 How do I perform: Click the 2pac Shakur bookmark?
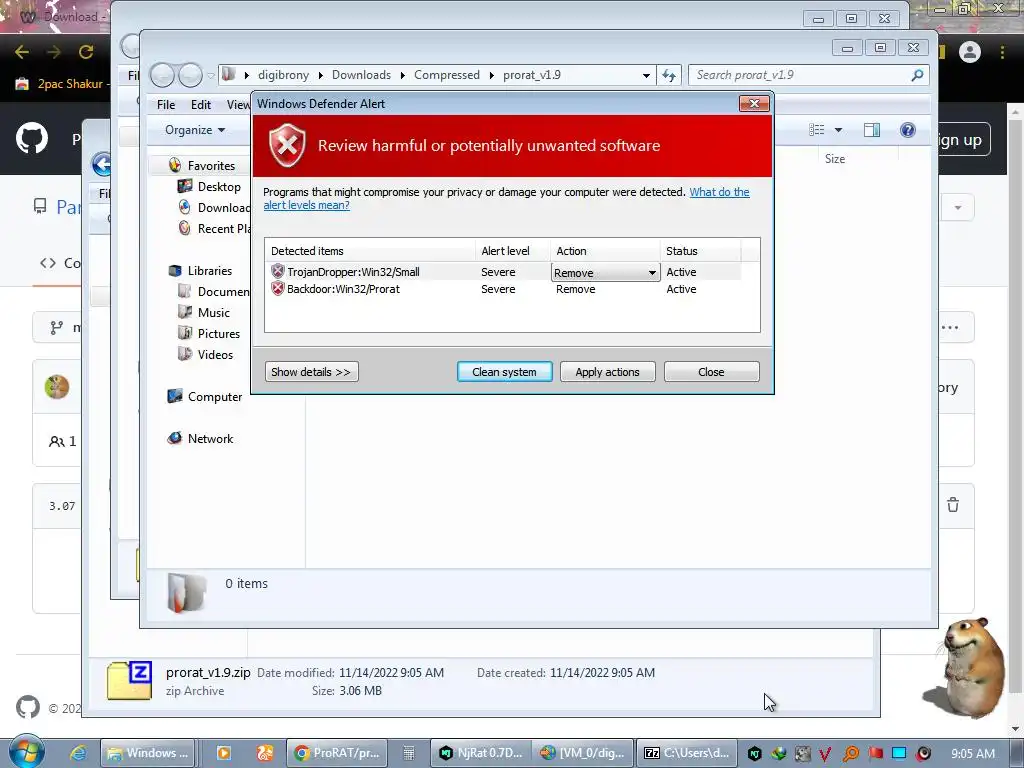point(60,84)
